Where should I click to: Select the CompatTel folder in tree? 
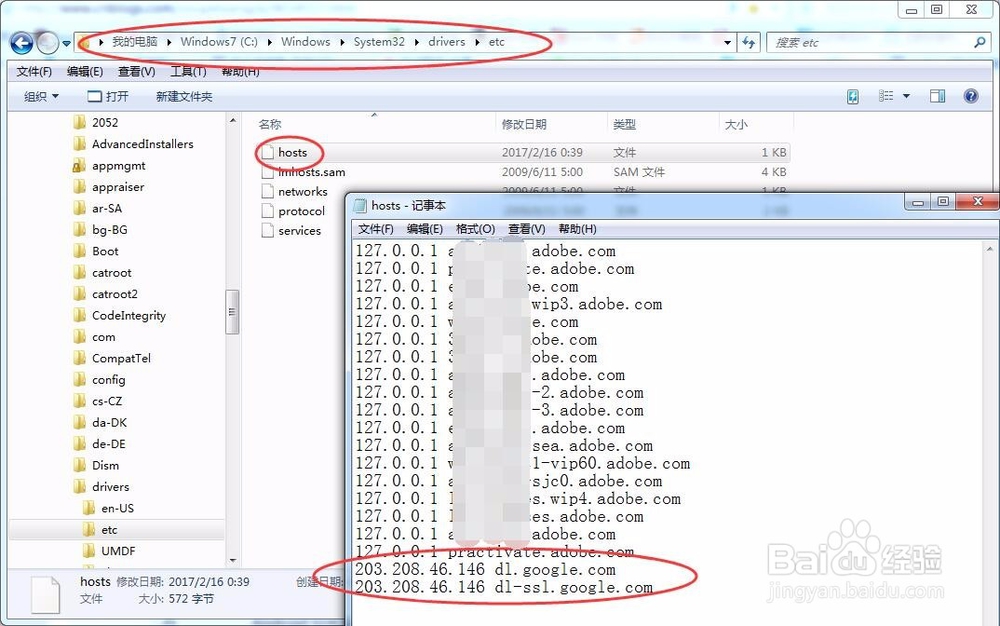pos(121,358)
